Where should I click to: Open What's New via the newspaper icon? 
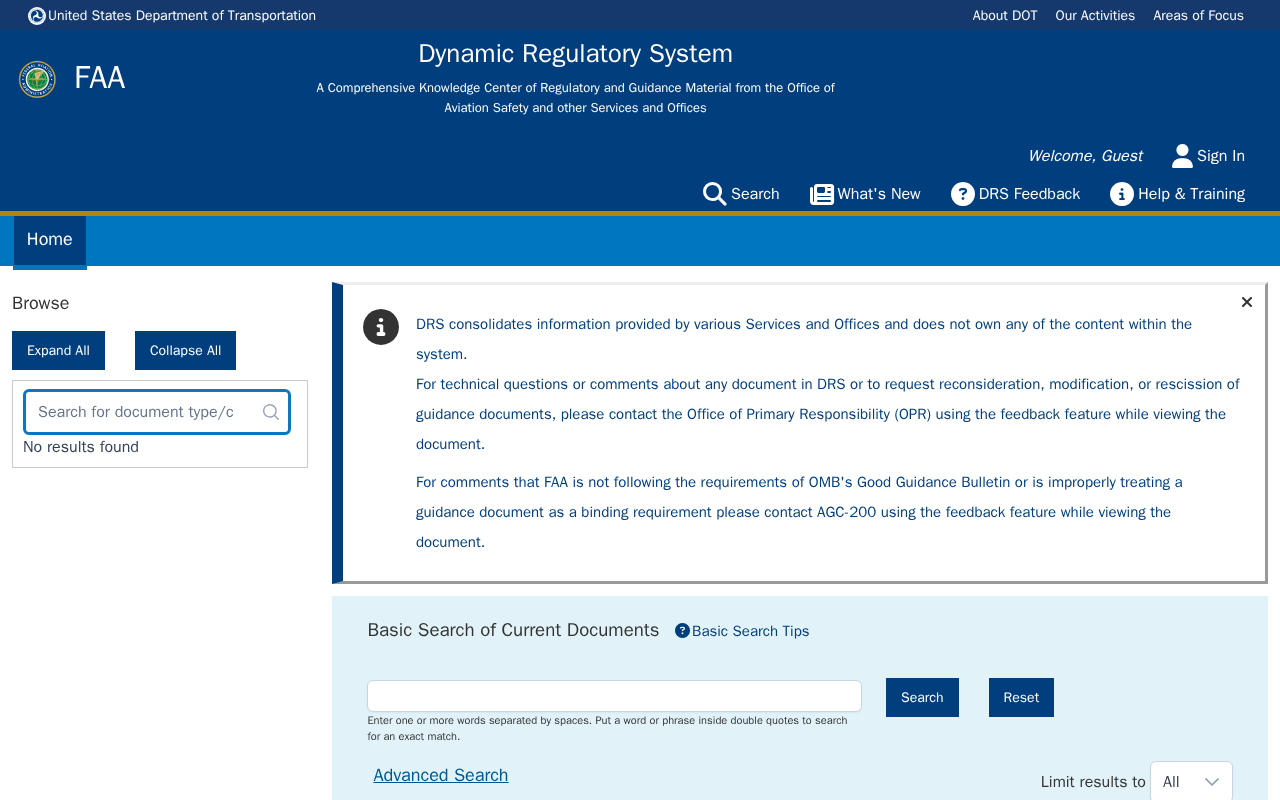pyautogui.click(x=822, y=194)
